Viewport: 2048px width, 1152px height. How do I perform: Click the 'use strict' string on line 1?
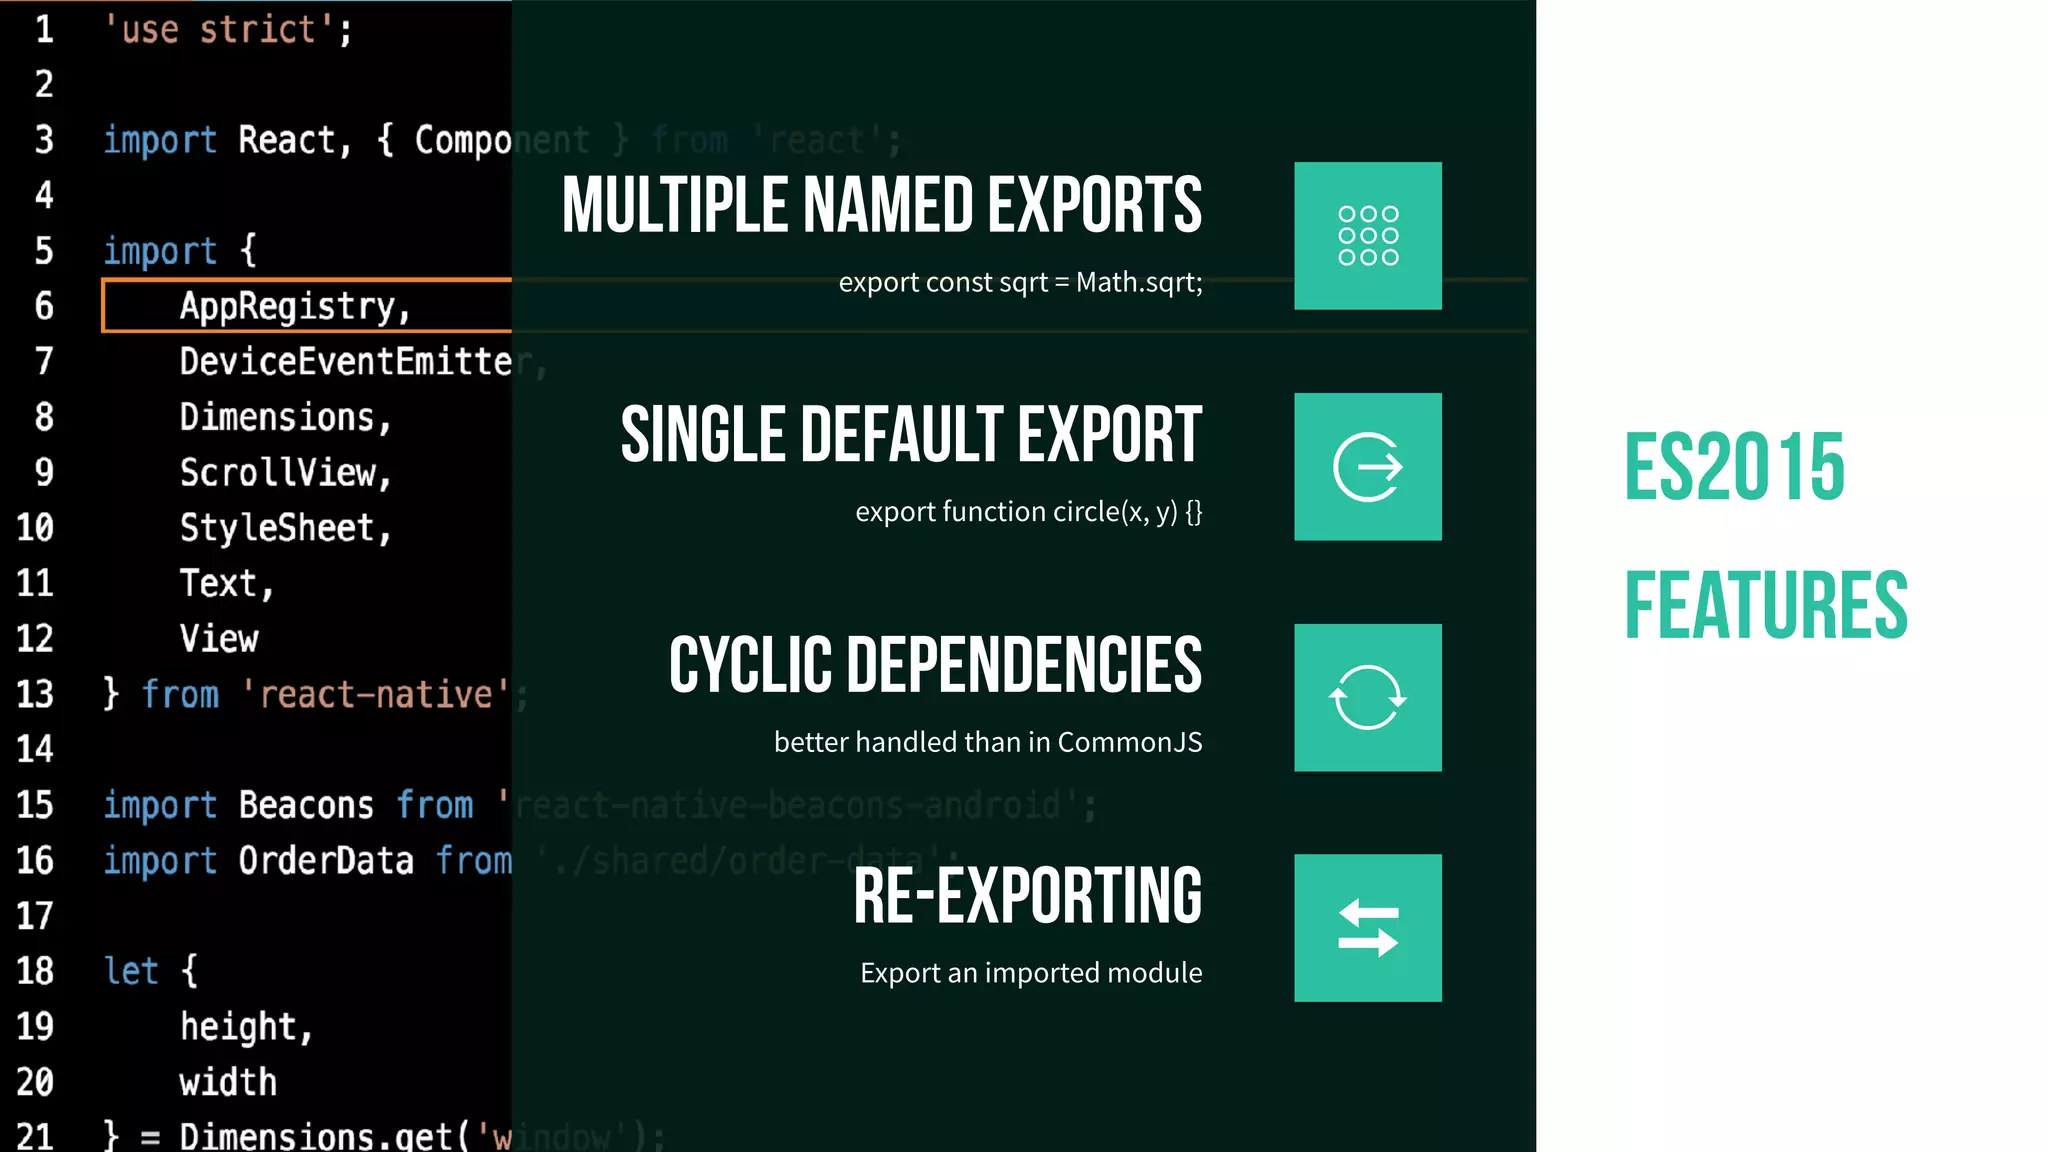pos(220,30)
